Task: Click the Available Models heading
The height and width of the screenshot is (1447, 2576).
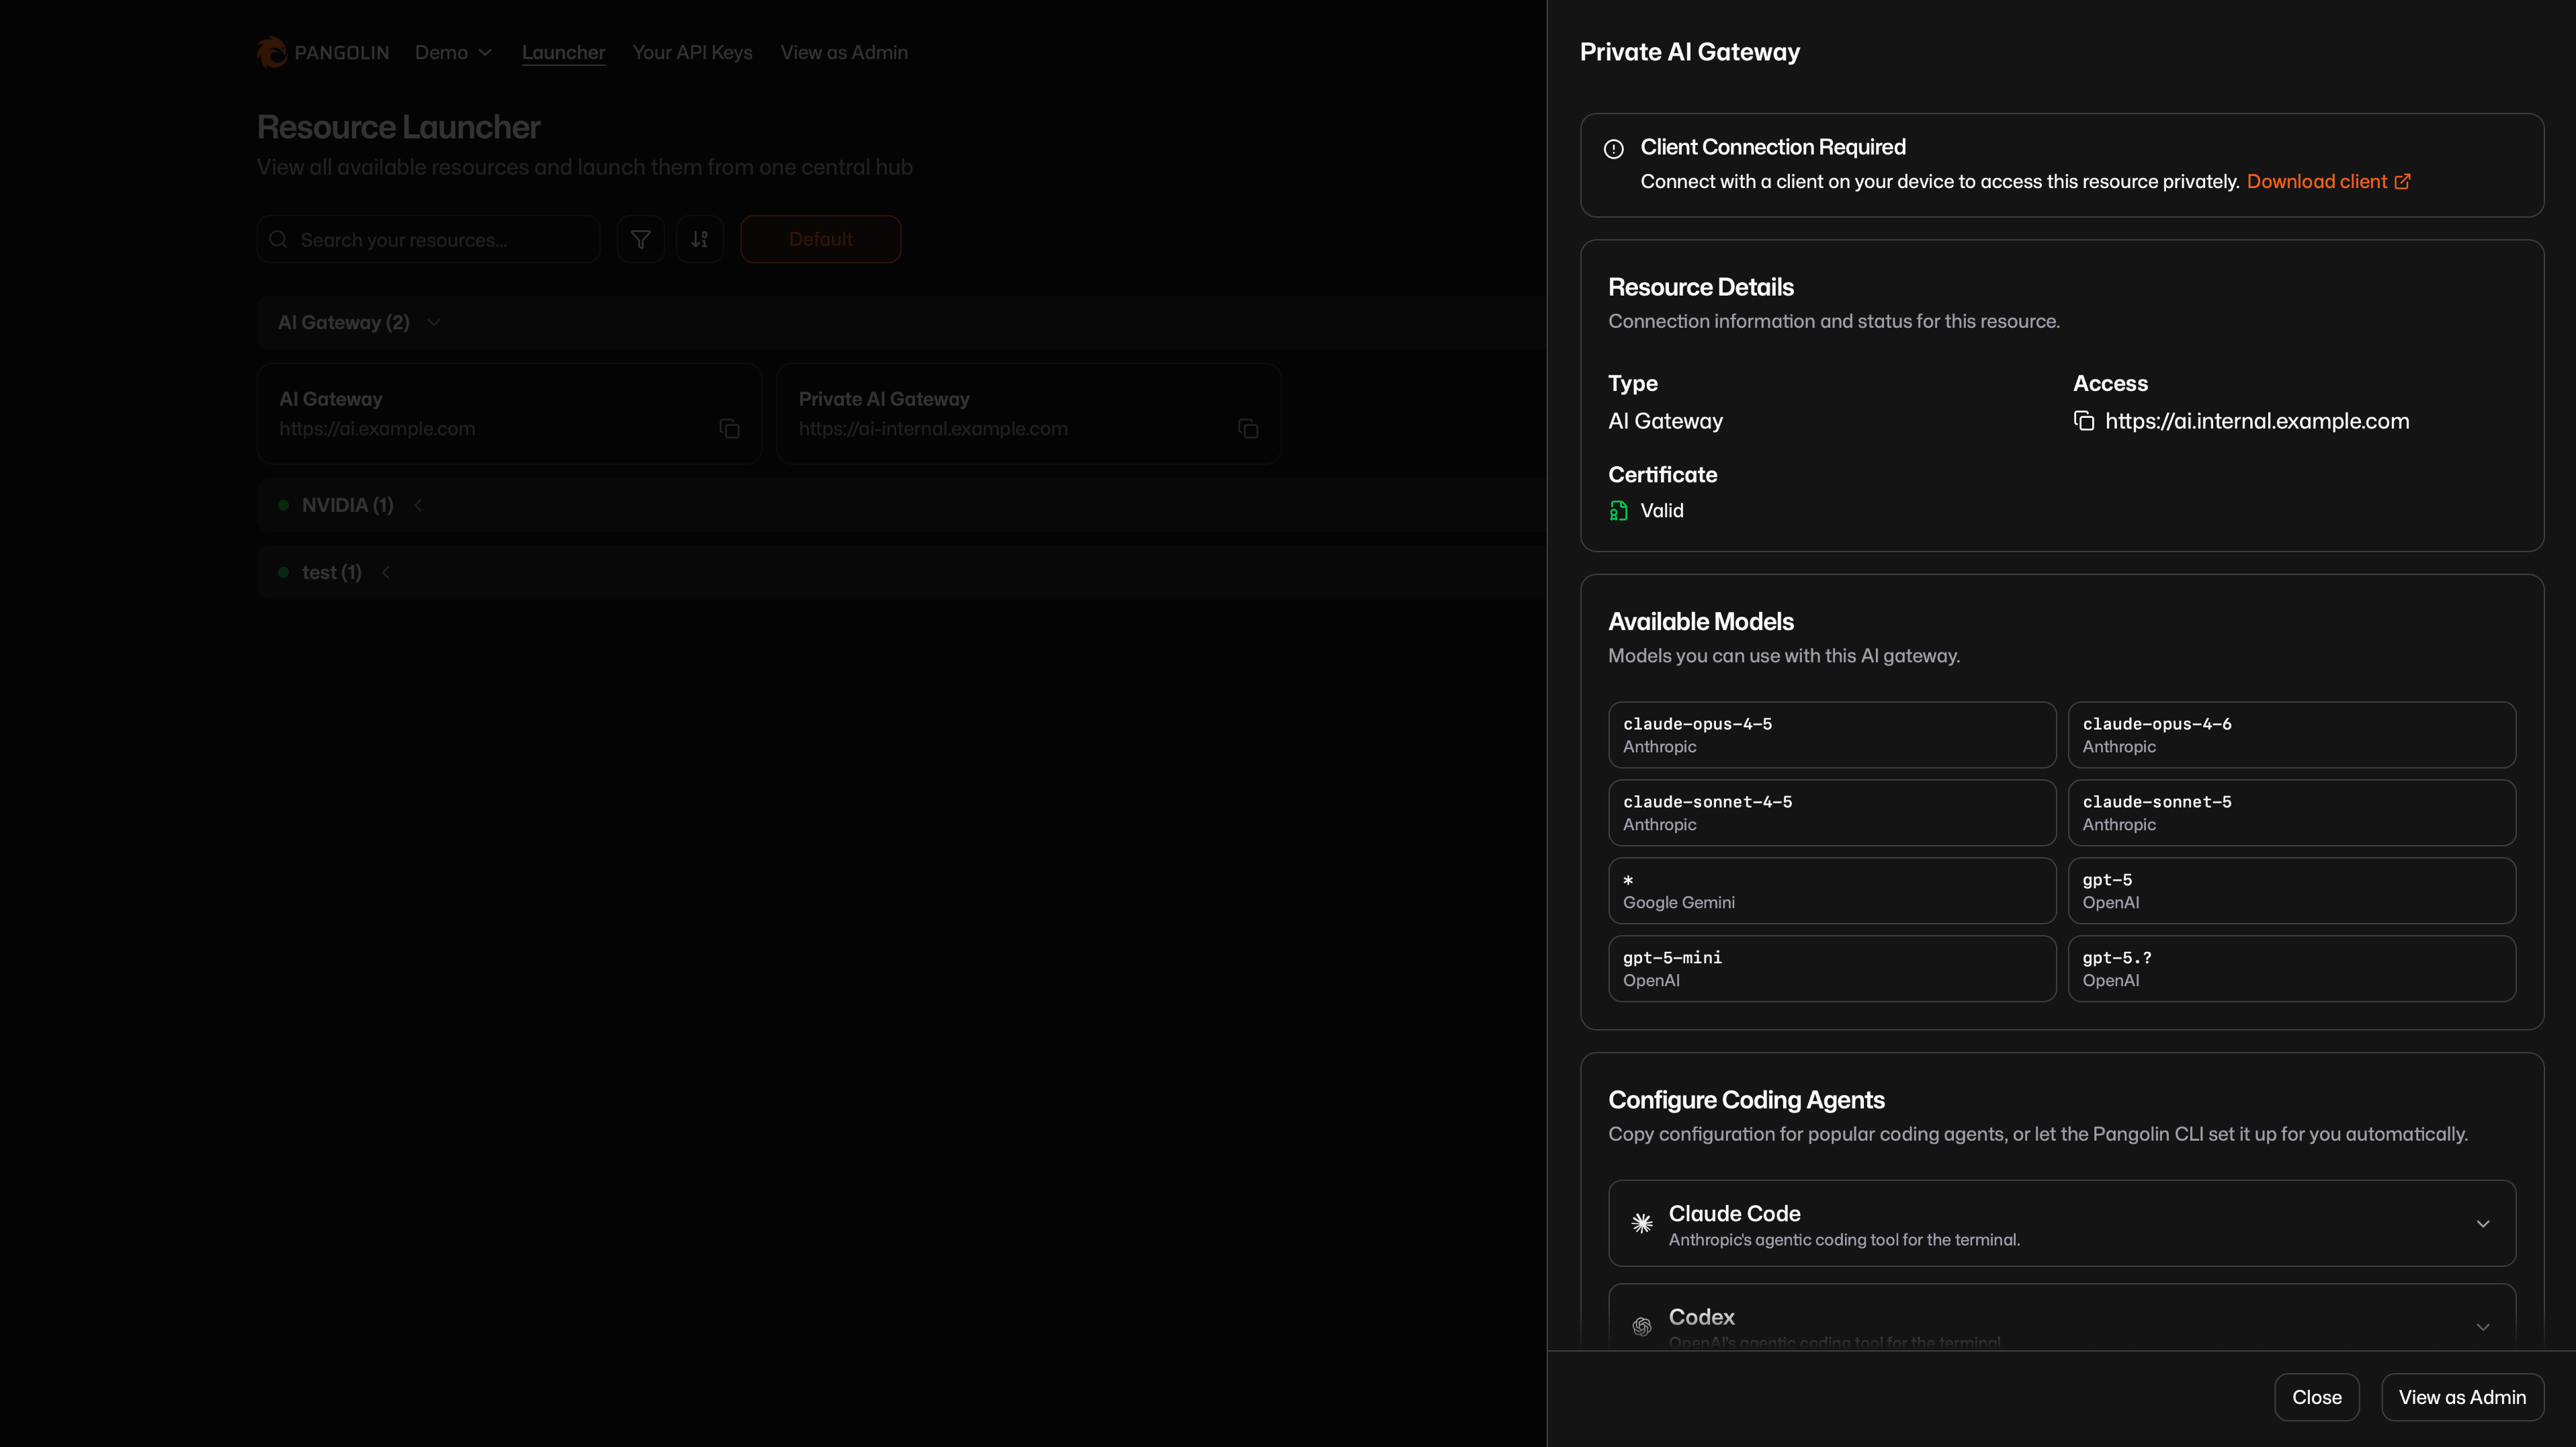Action: pos(1700,621)
